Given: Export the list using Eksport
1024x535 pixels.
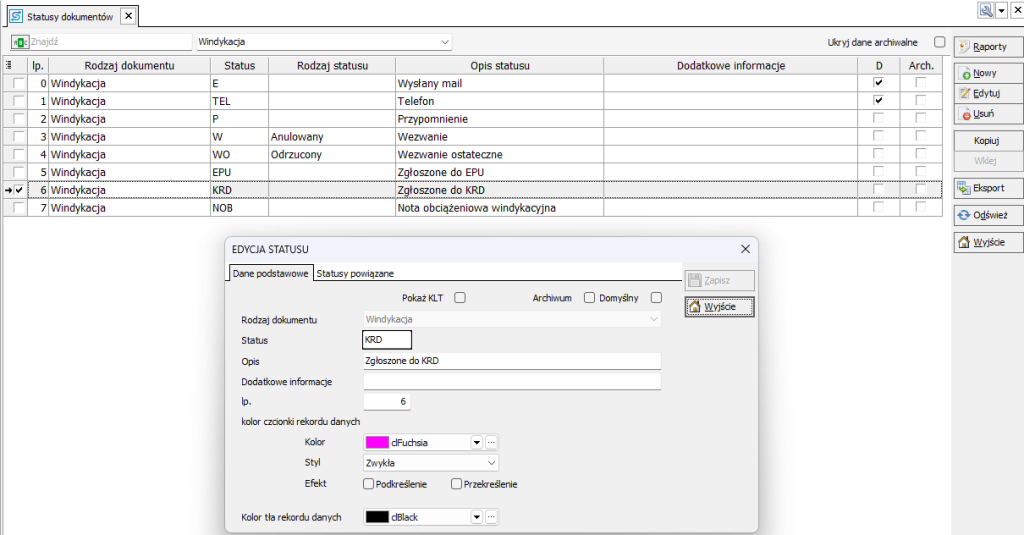Looking at the screenshot, I should (x=988, y=188).
